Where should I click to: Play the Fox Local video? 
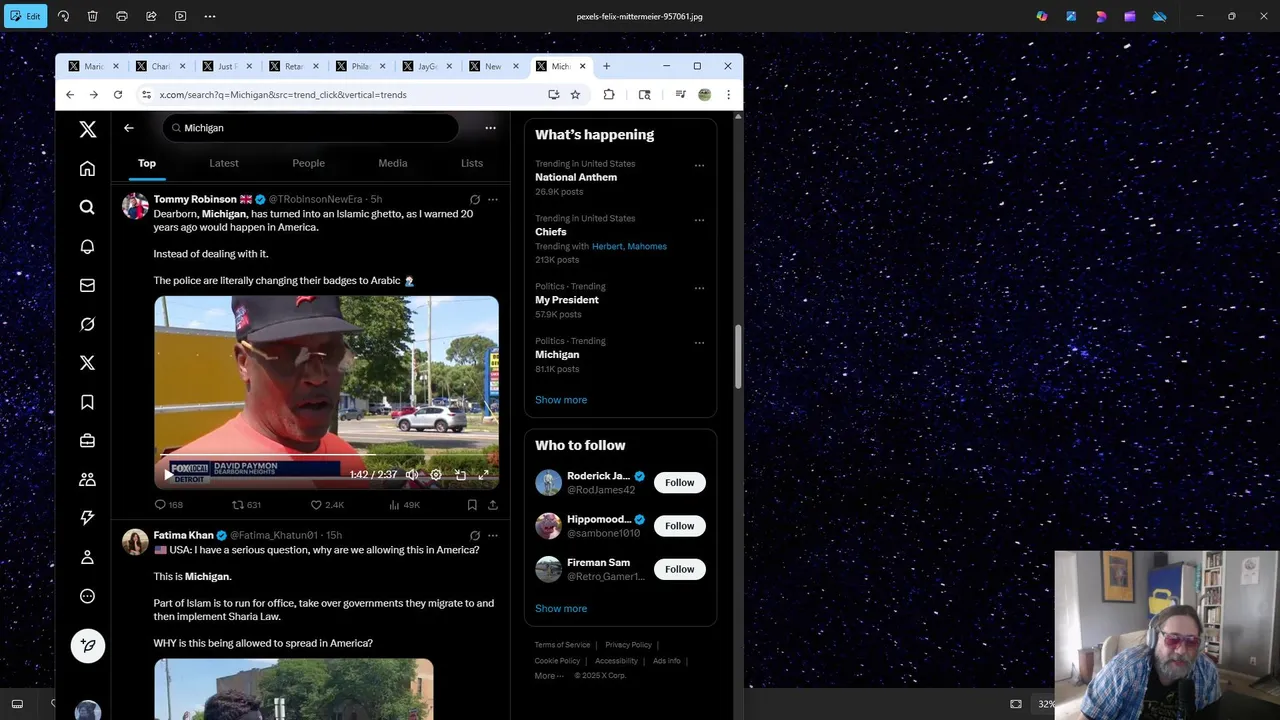pyautogui.click(x=168, y=475)
